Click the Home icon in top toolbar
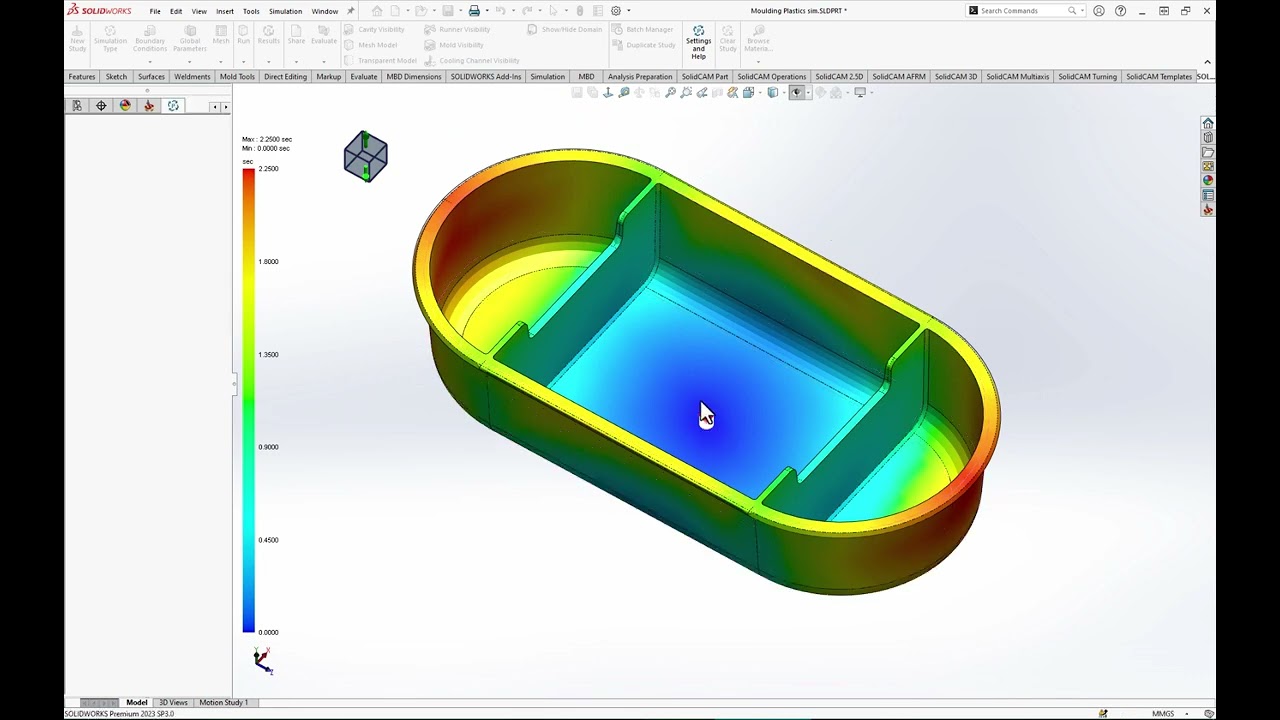The image size is (1280, 720). coord(377,11)
